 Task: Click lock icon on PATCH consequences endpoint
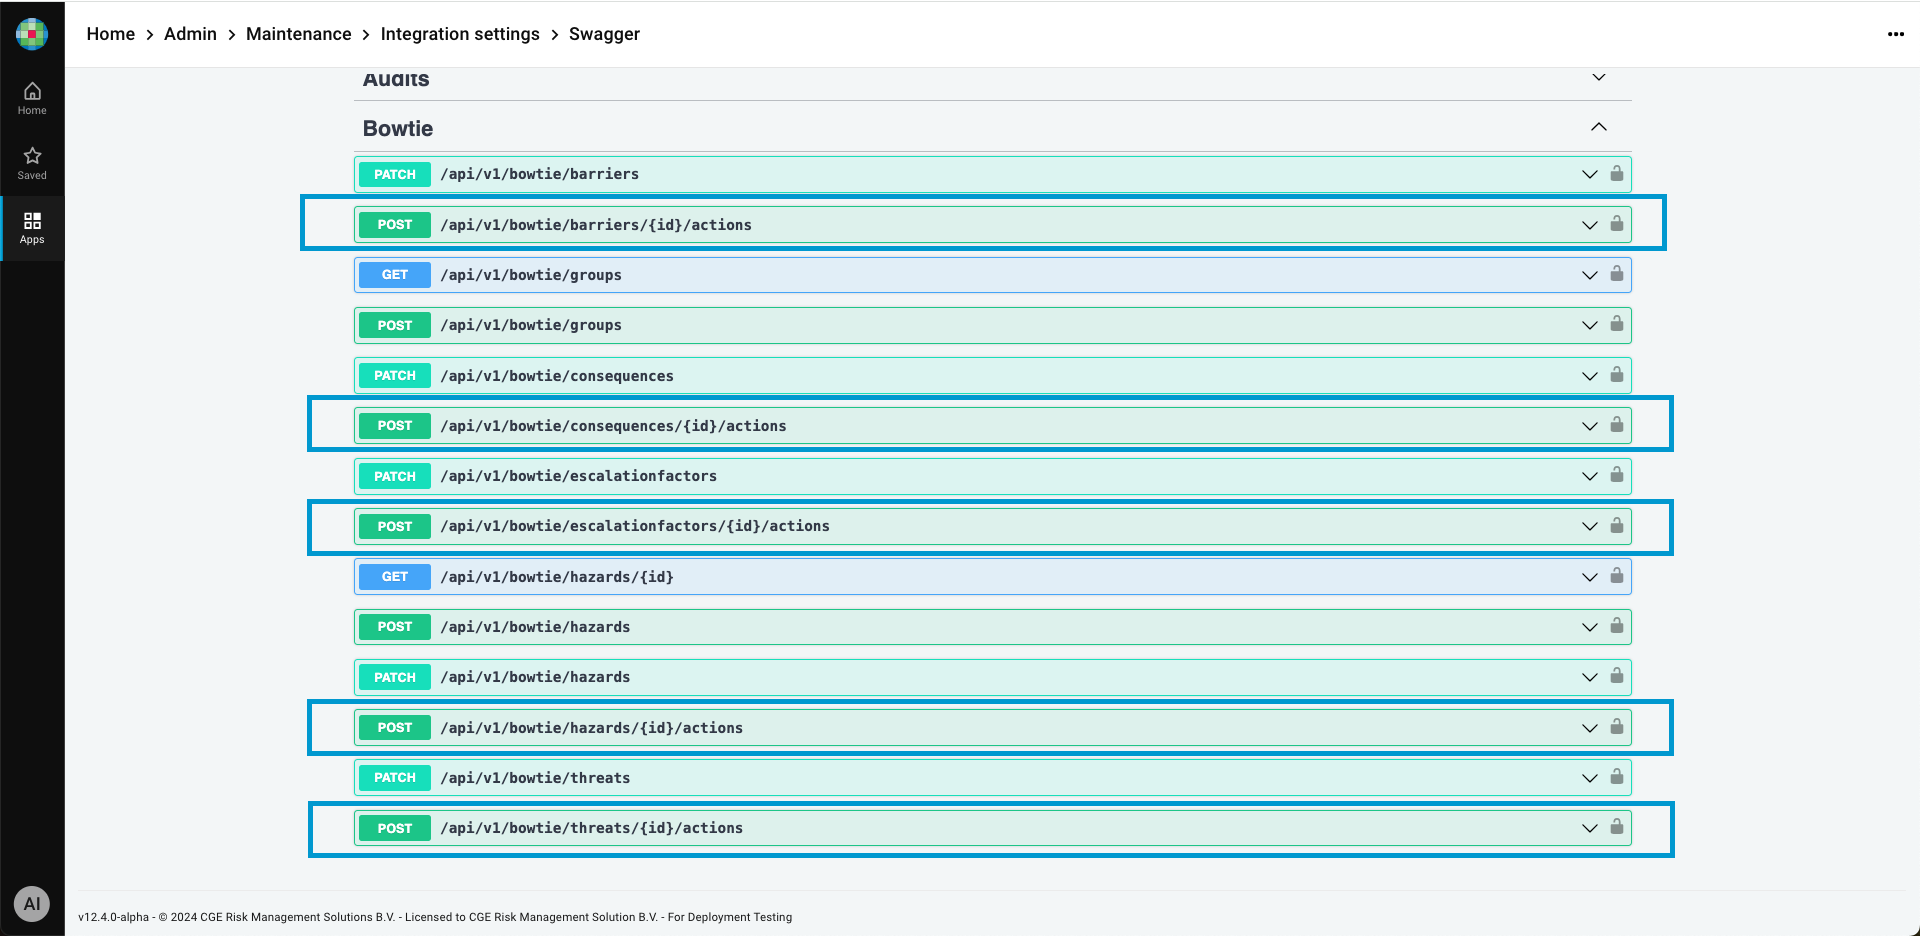(x=1617, y=375)
